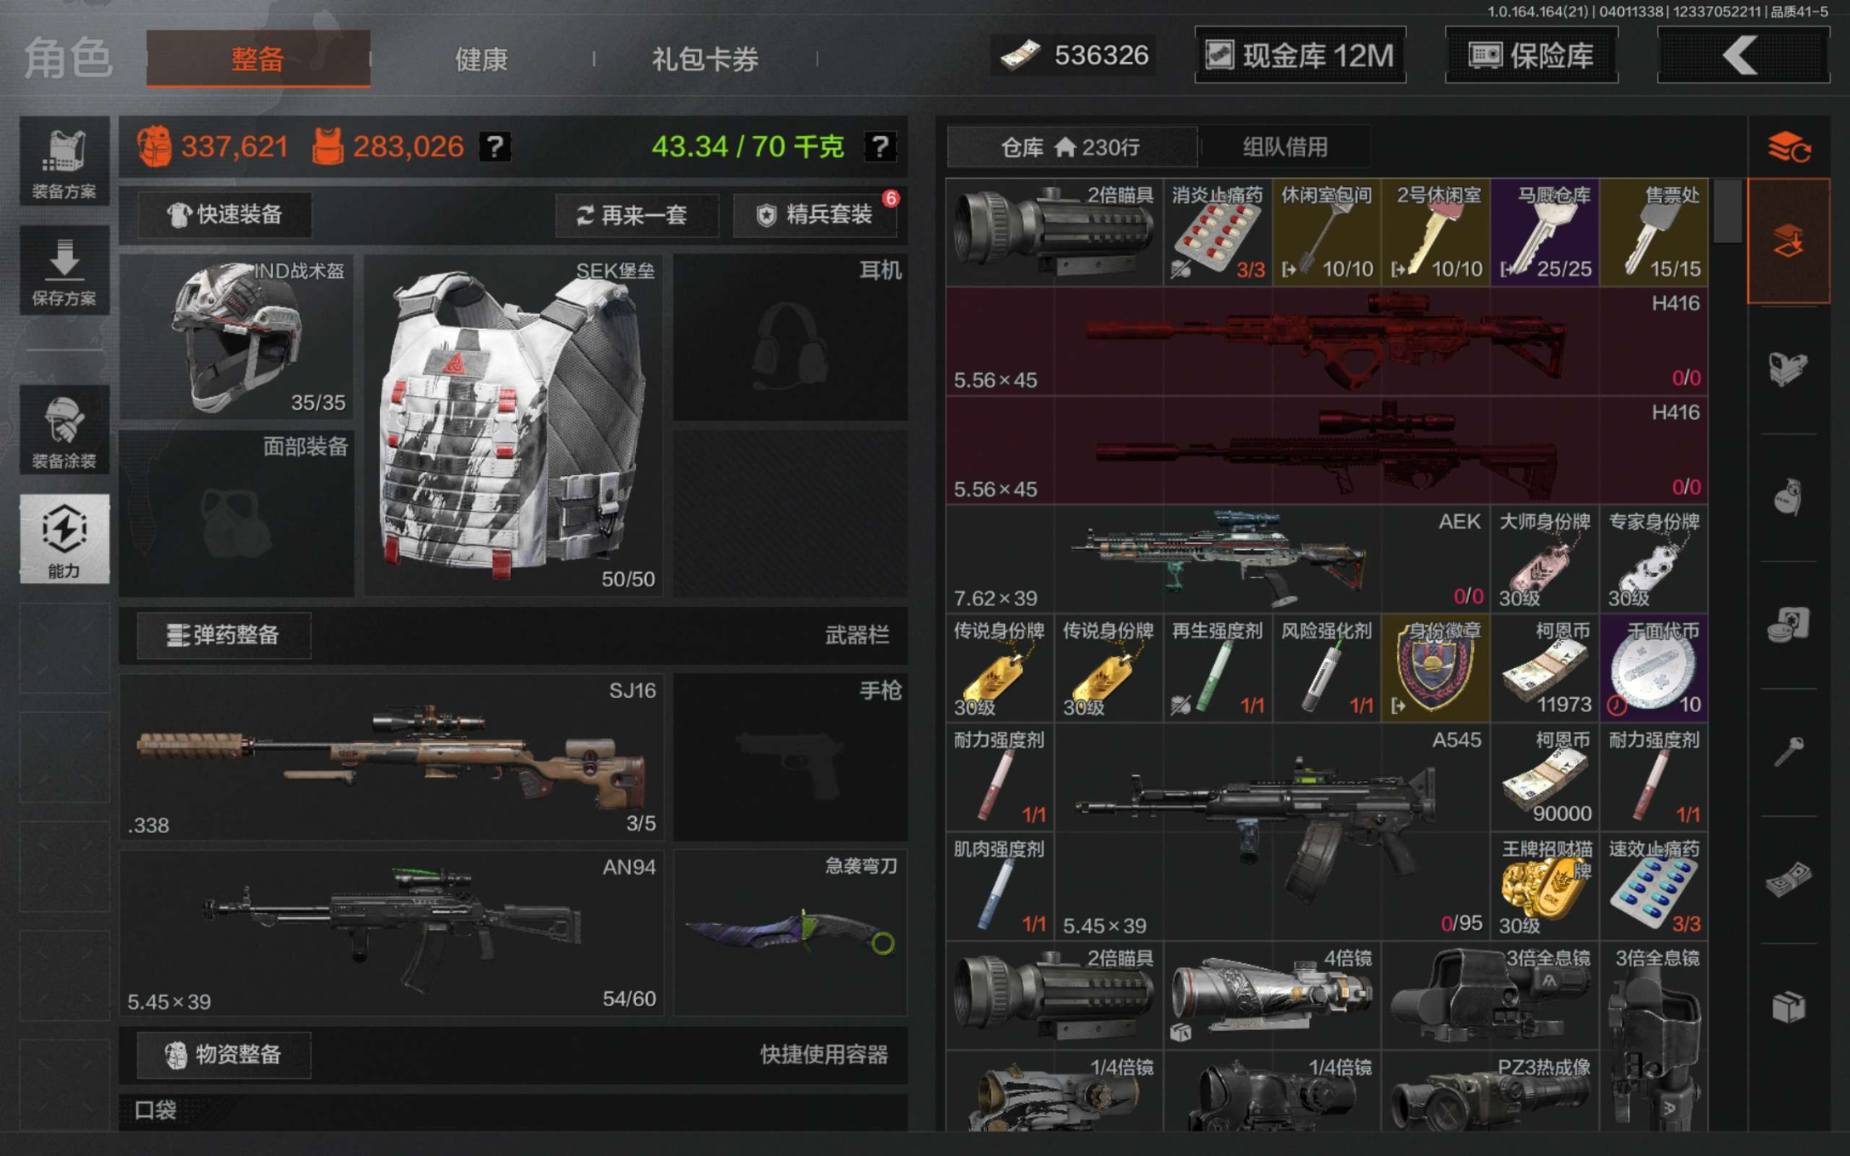The width and height of the screenshot is (1850, 1156).
Task: Switch to the 整备 tab
Action: point(258,59)
